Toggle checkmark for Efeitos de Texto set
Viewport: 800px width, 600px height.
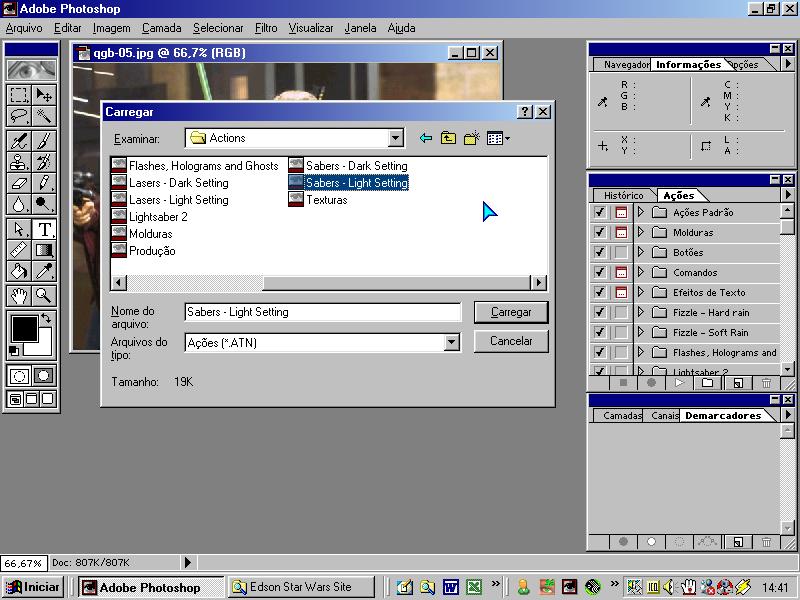point(600,292)
